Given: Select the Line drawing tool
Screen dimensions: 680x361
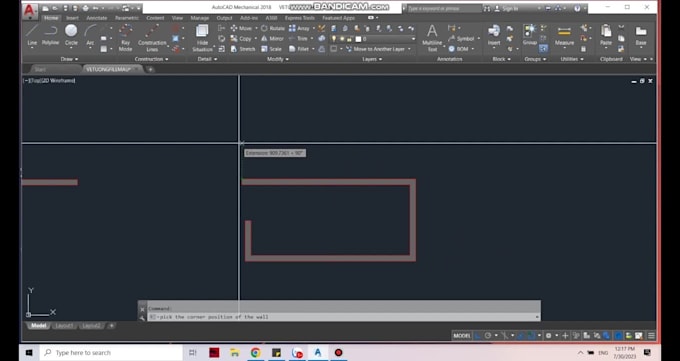Looking at the screenshot, I should pyautogui.click(x=32, y=35).
